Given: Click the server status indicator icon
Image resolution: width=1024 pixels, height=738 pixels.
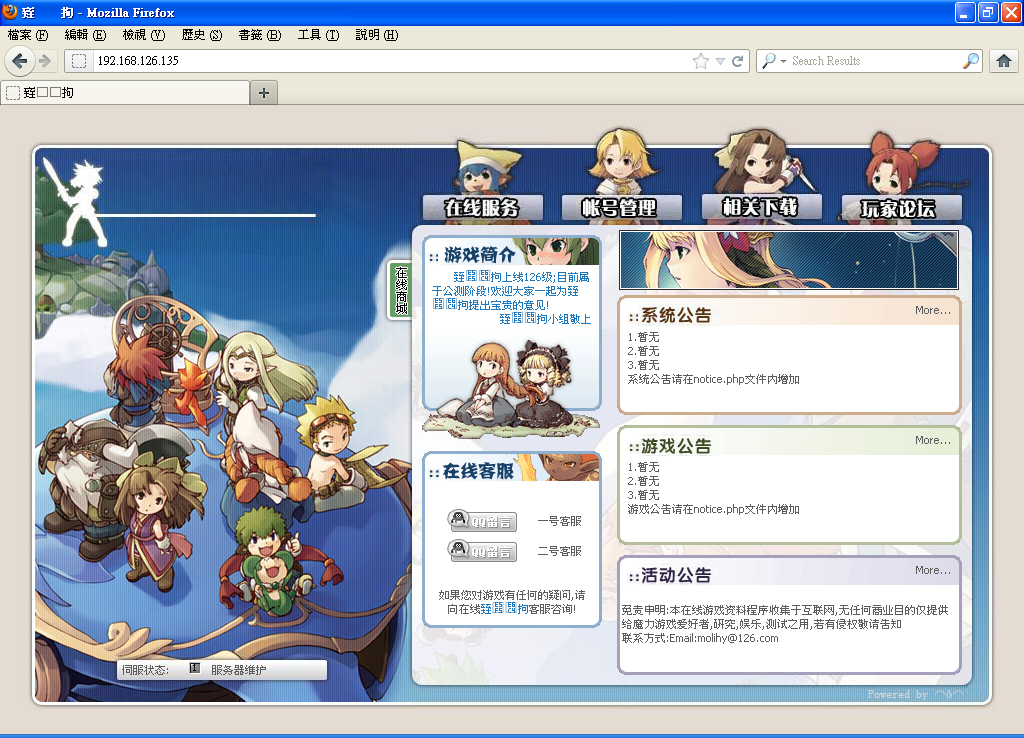Looking at the screenshot, I should coord(195,667).
